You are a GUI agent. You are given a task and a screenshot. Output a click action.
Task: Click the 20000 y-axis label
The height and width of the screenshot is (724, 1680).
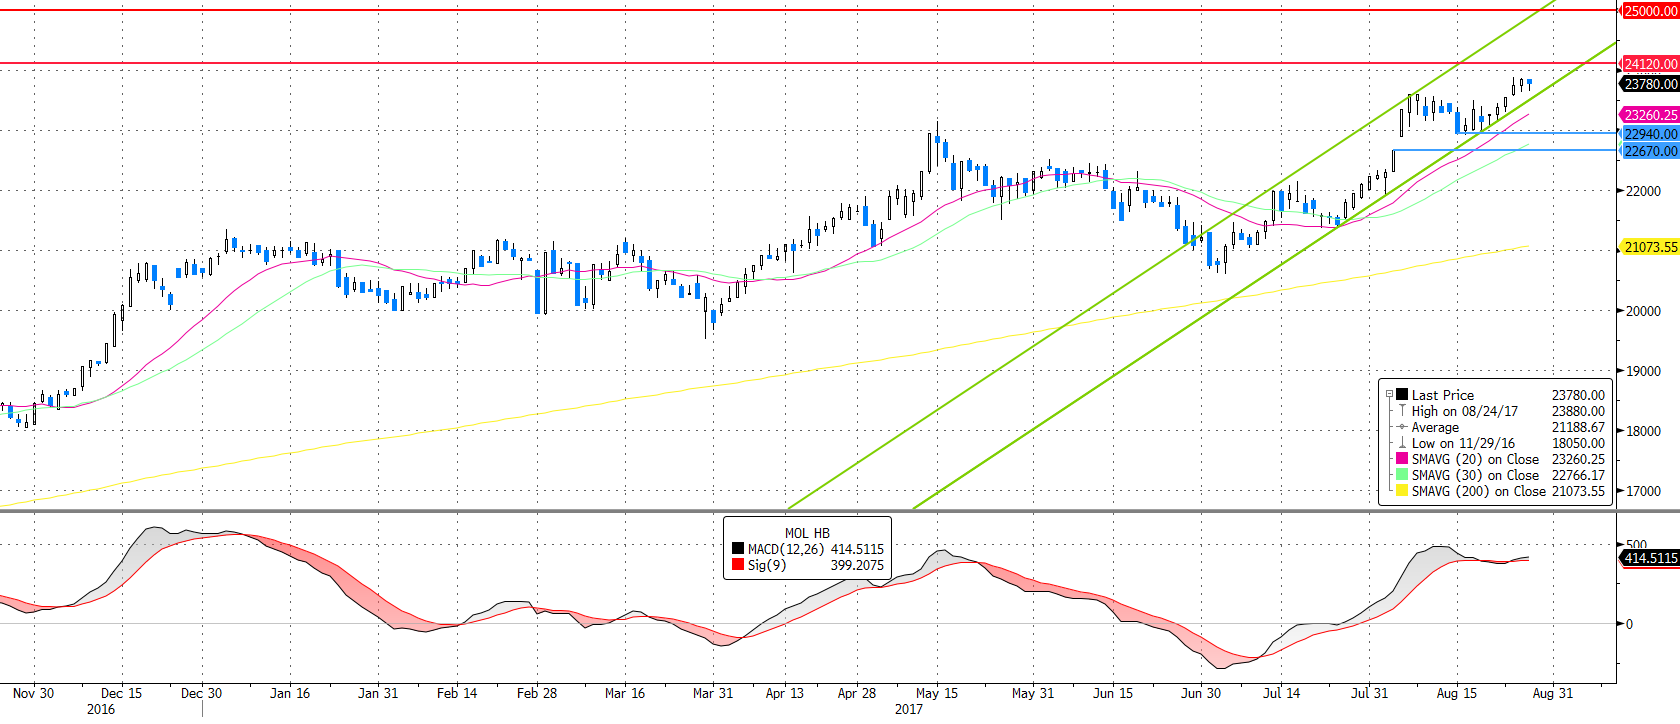pos(1643,311)
